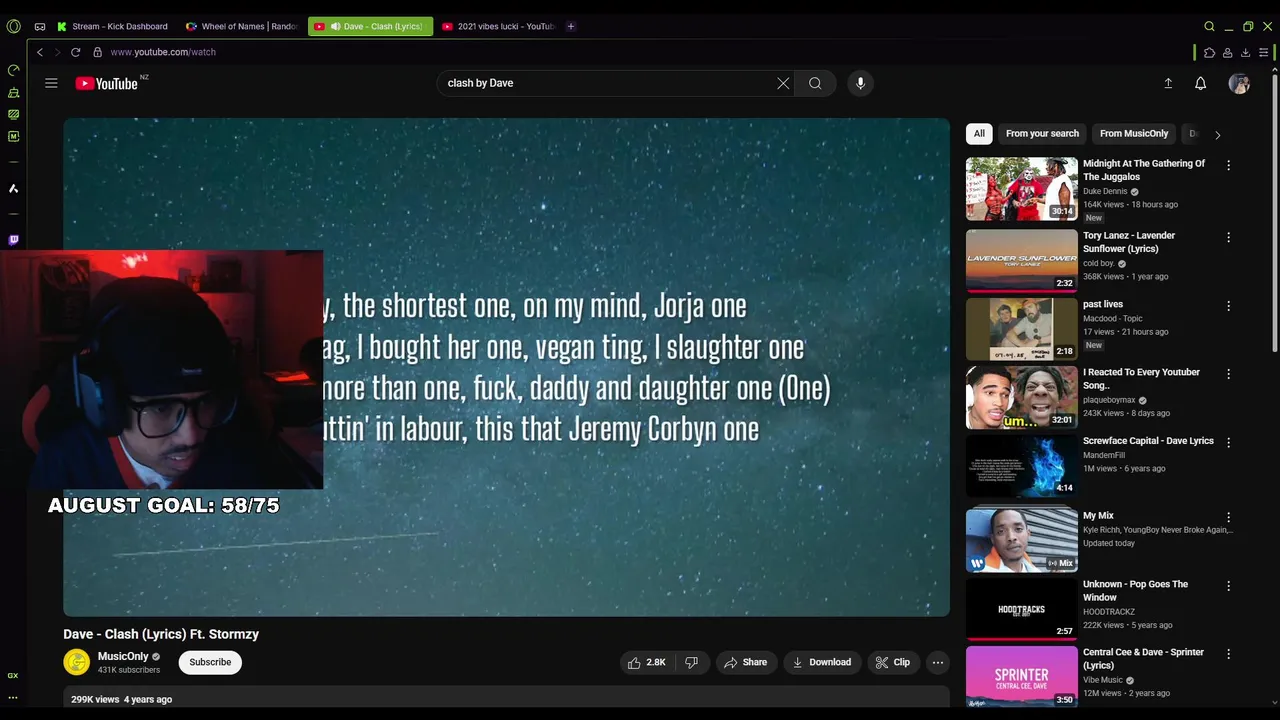
Task: Open the My Mix thumbnail
Action: tap(1021, 540)
